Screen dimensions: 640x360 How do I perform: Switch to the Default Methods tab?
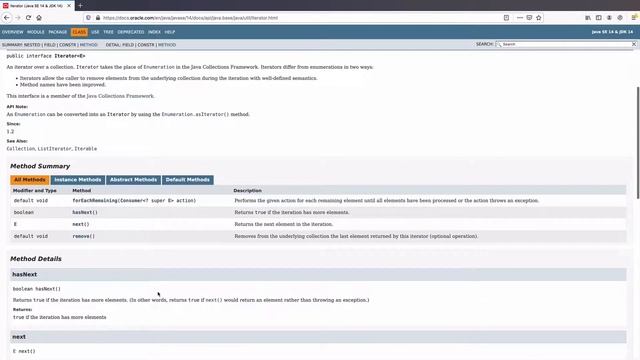pos(188,180)
